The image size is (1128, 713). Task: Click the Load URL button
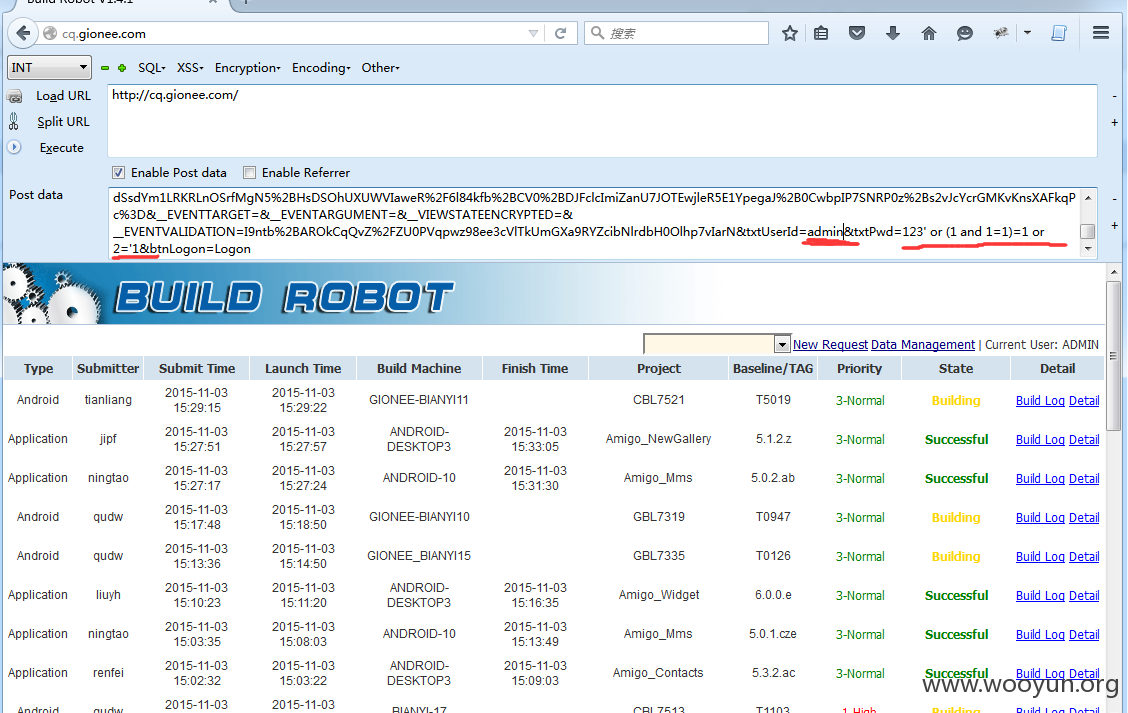[63, 96]
